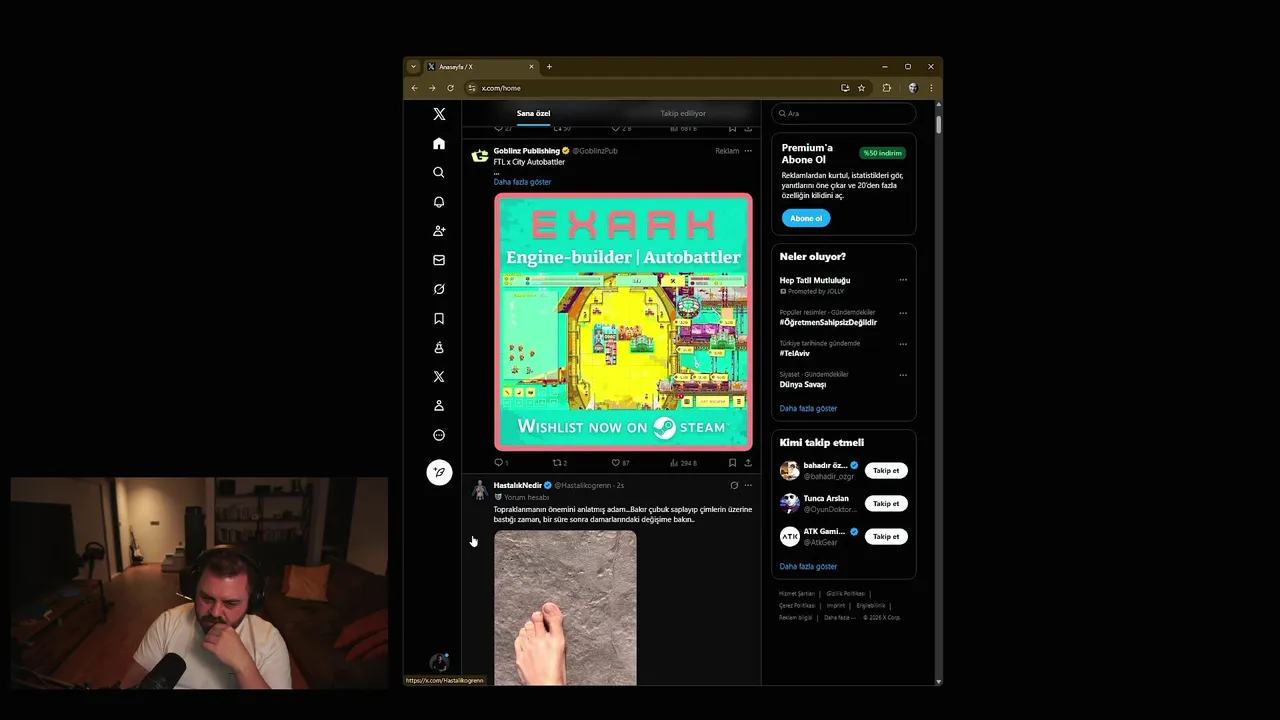
Task: Open a new Chrome tab
Action: 549,67
